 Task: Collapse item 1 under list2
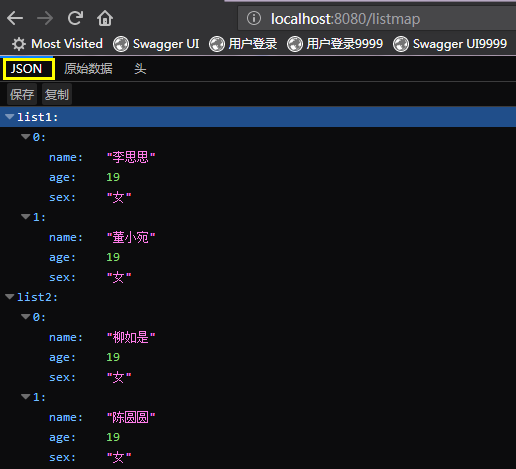pos(25,397)
